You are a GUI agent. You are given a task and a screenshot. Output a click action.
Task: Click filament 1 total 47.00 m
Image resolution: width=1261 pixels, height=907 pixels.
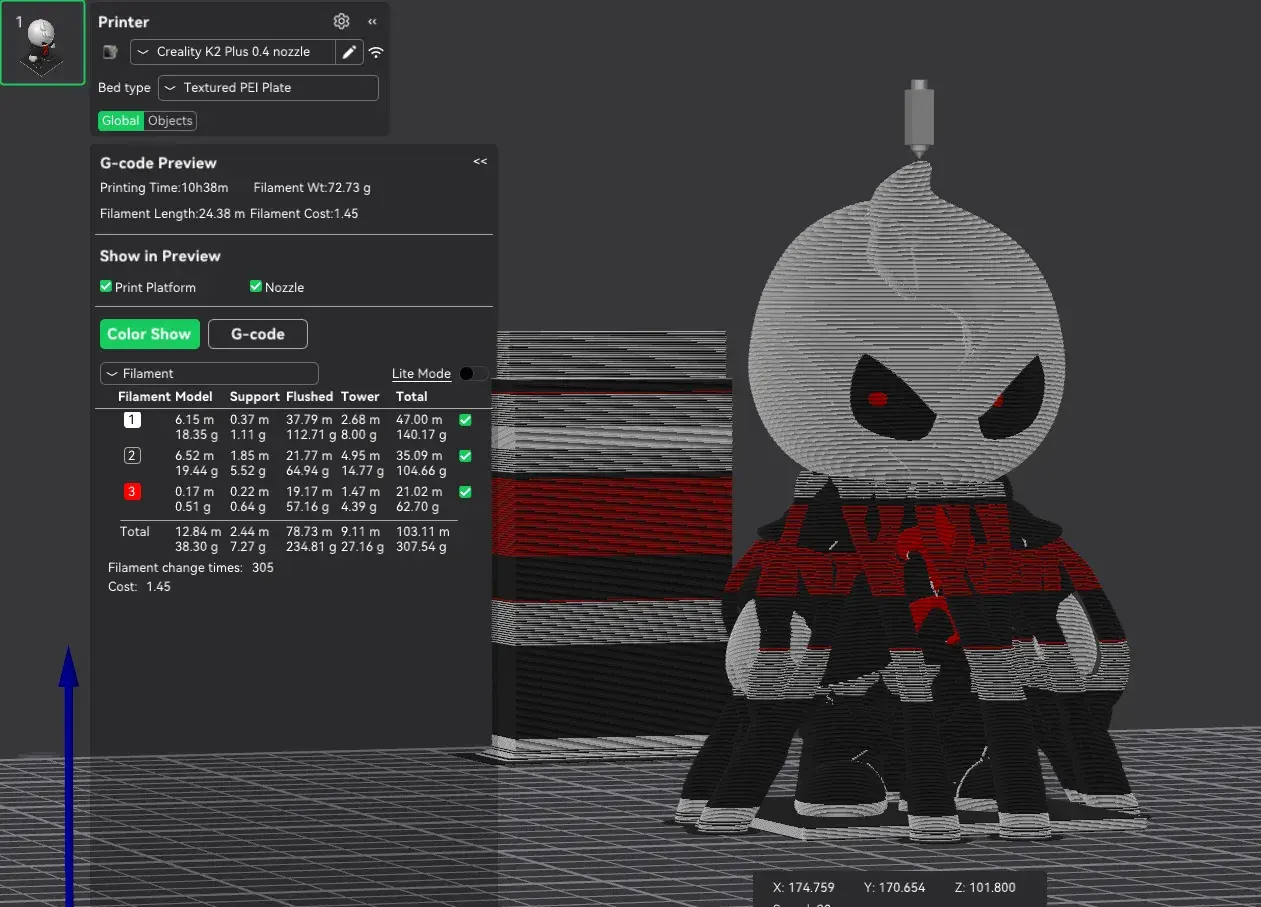click(x=419, y=421)
